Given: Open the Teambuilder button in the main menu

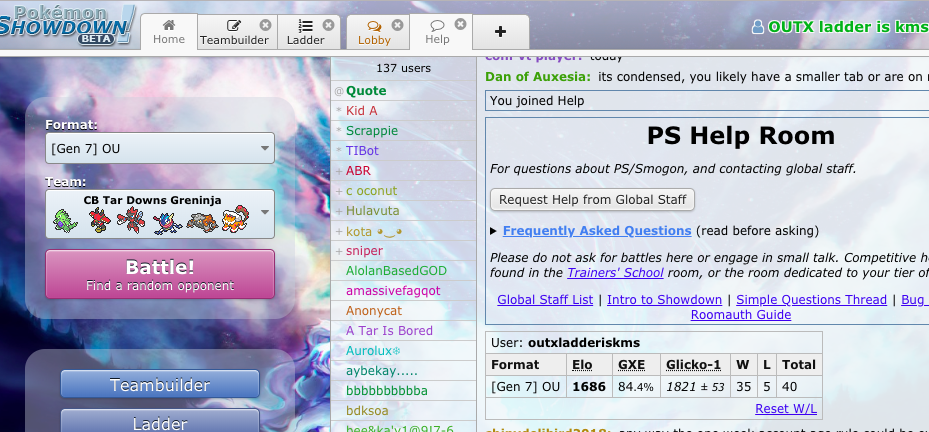Looking at the screenshot, I should click(160, 385).
